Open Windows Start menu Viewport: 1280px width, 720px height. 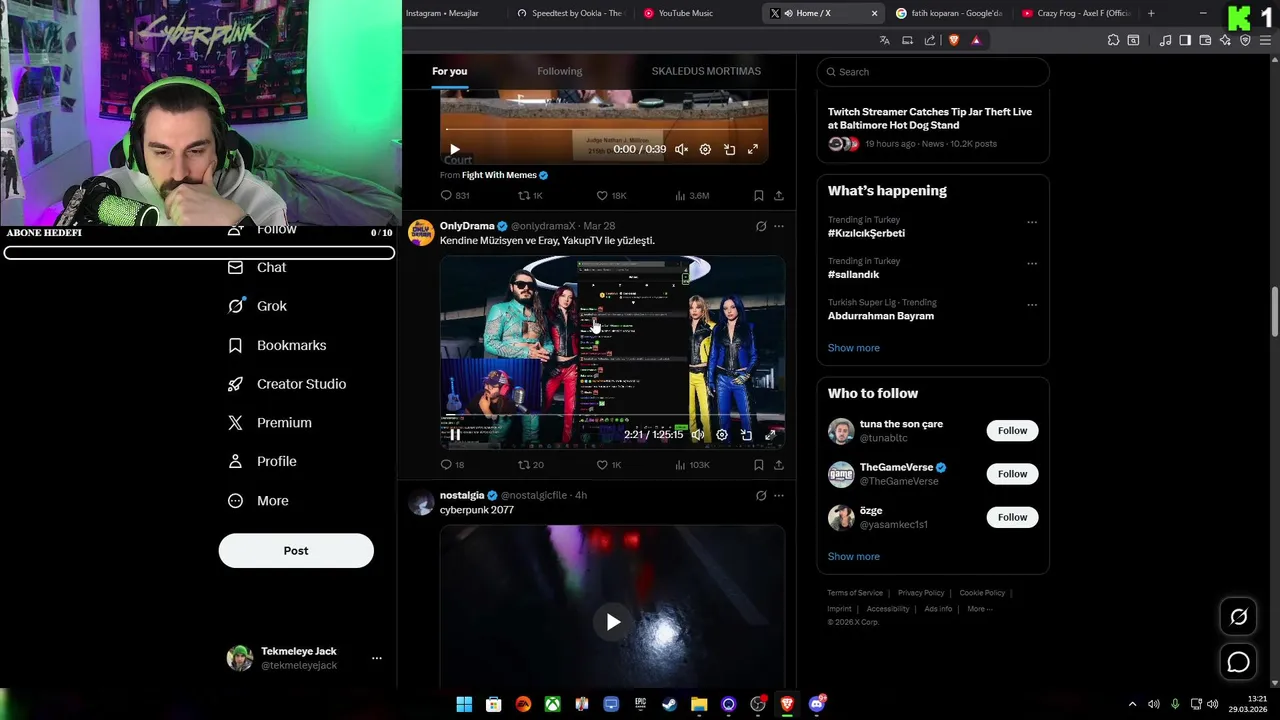(x=464, y=704)
